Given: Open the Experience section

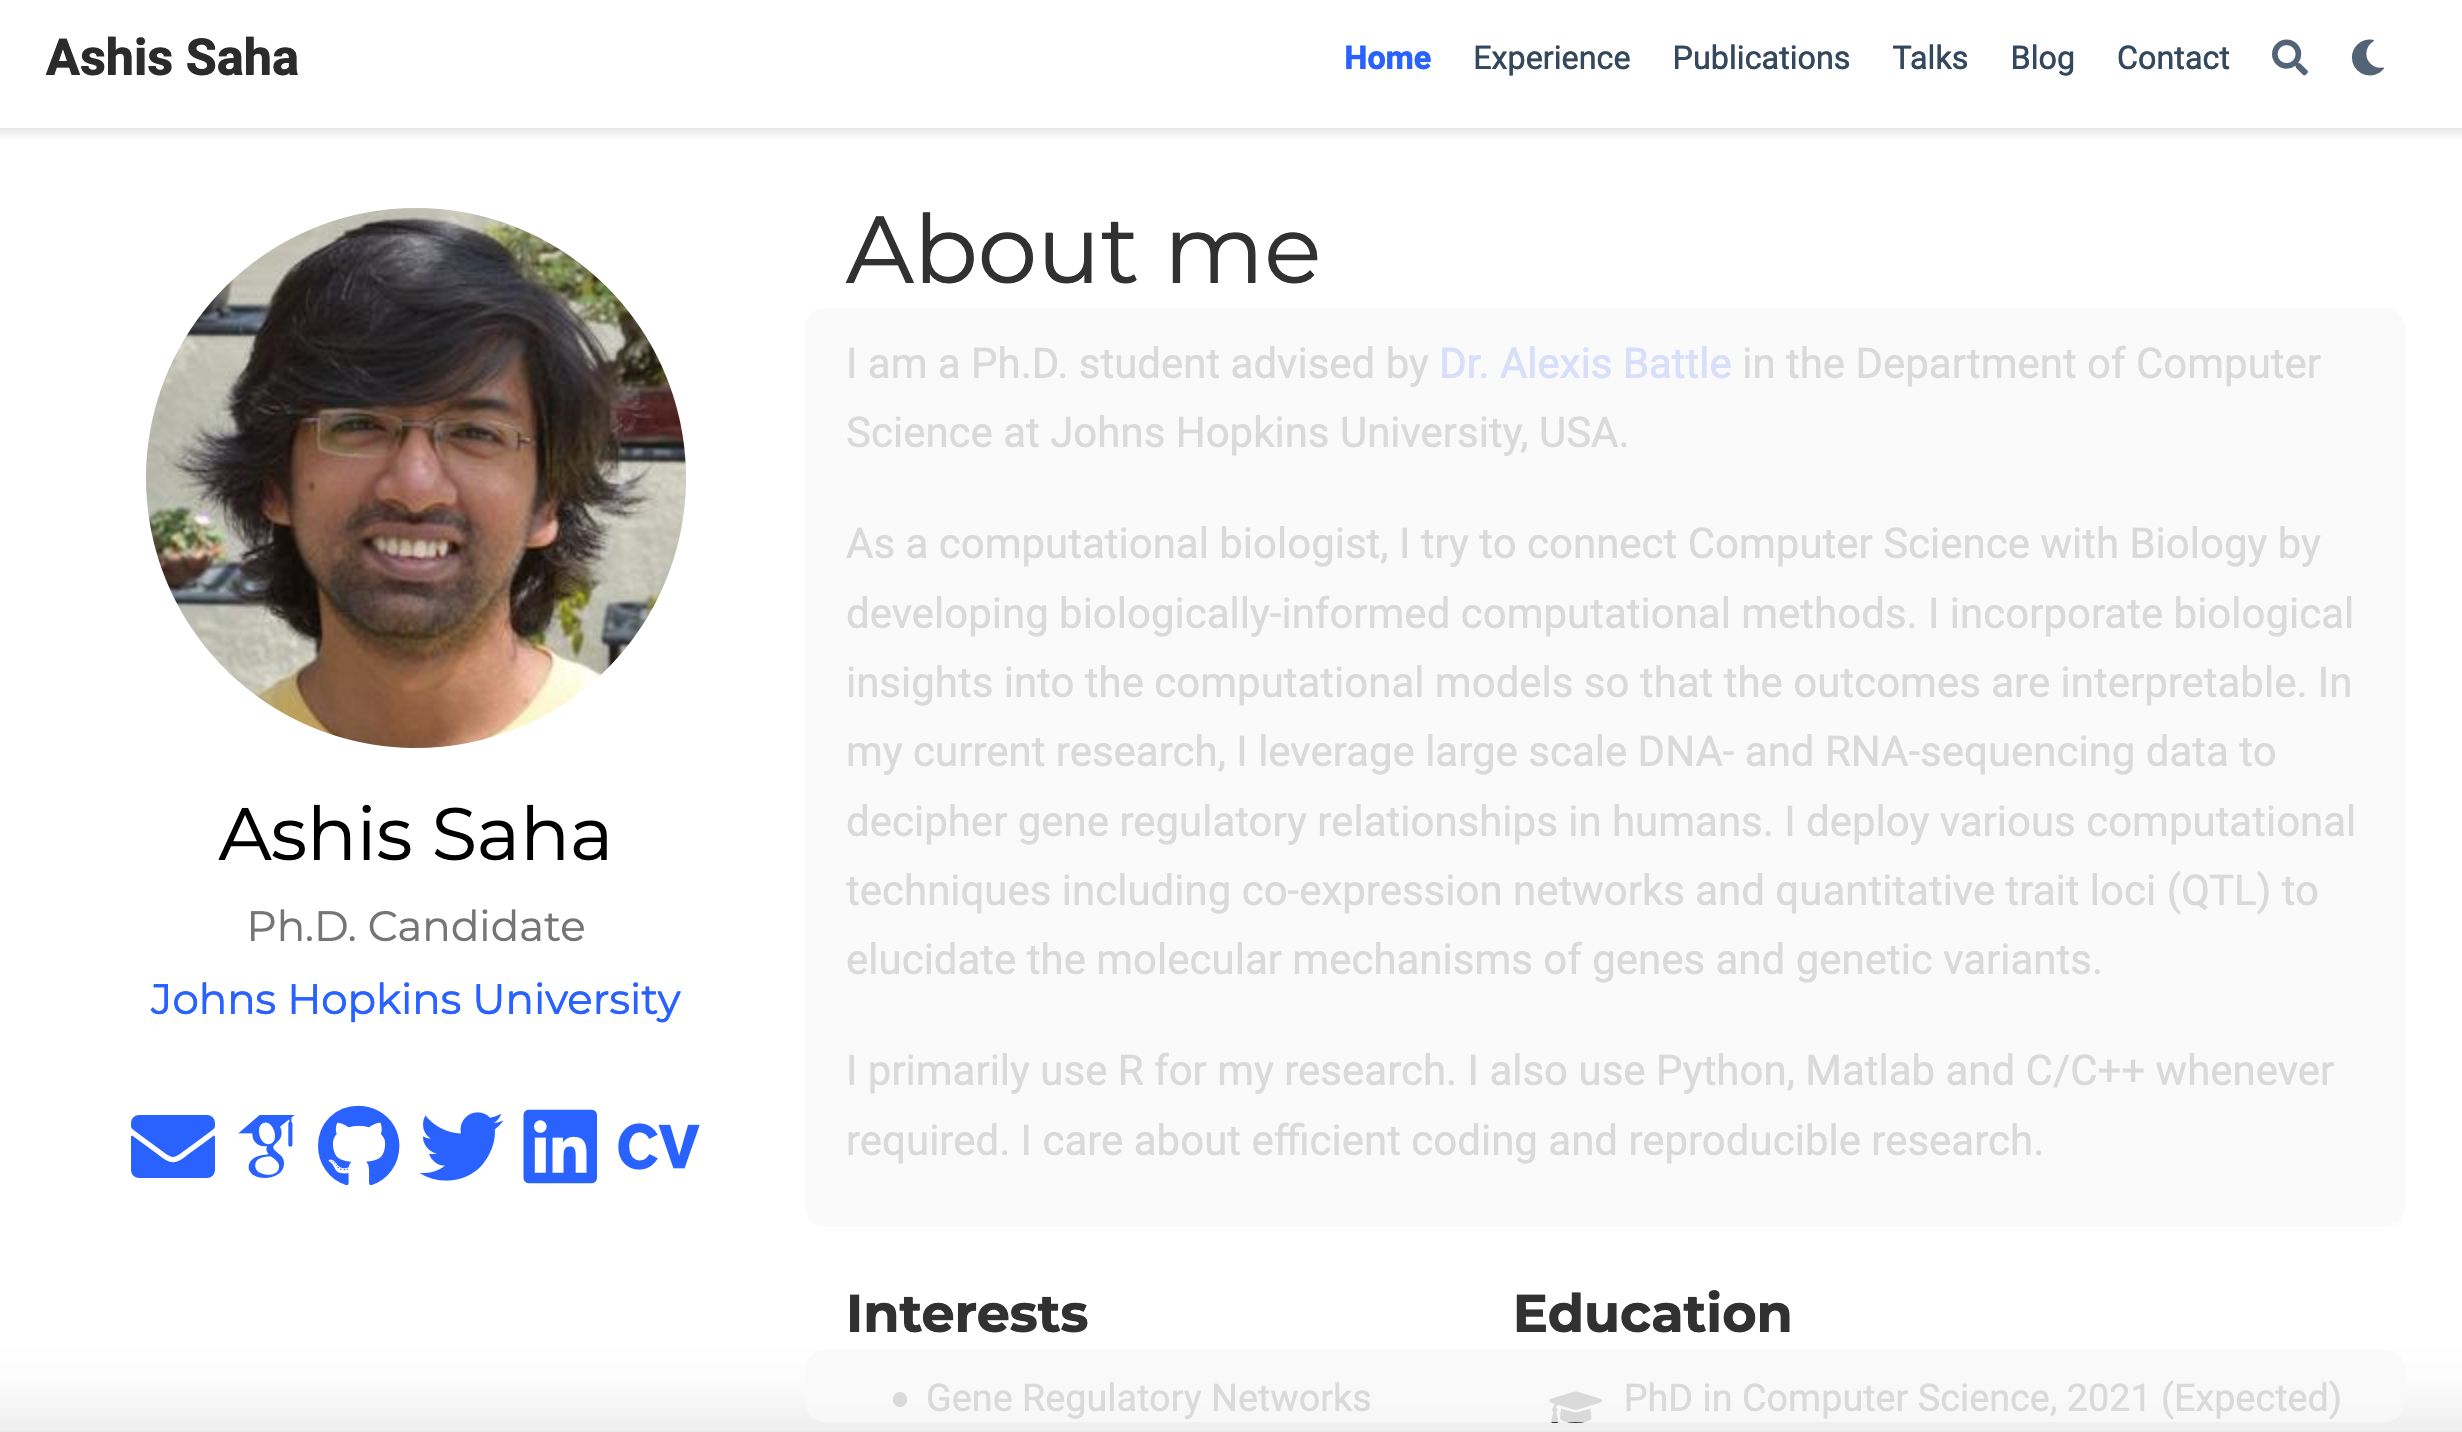Looking at the screenshot, I should (x=1551, y=58).
